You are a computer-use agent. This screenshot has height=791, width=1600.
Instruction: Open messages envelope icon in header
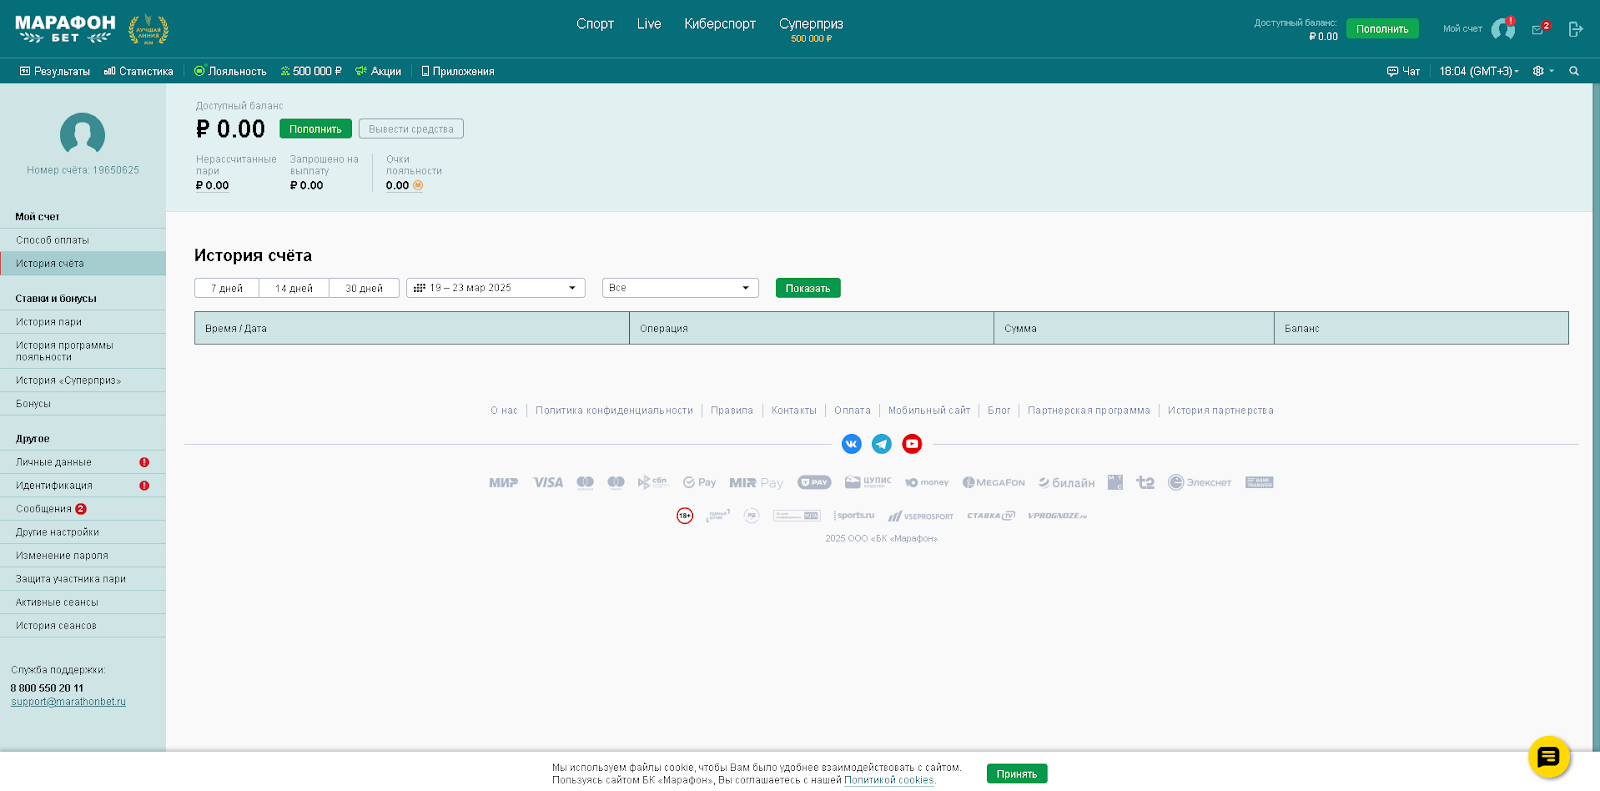point(1538,30)
